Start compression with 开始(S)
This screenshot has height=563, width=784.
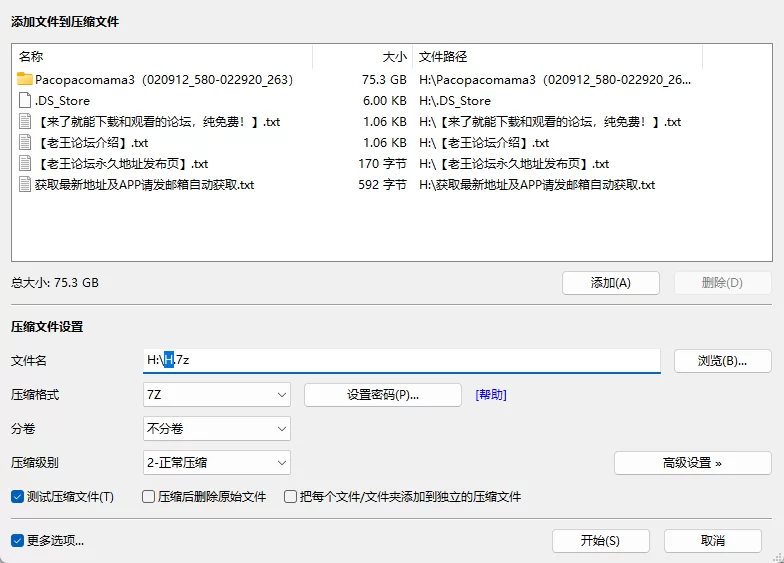click(600, 541)
